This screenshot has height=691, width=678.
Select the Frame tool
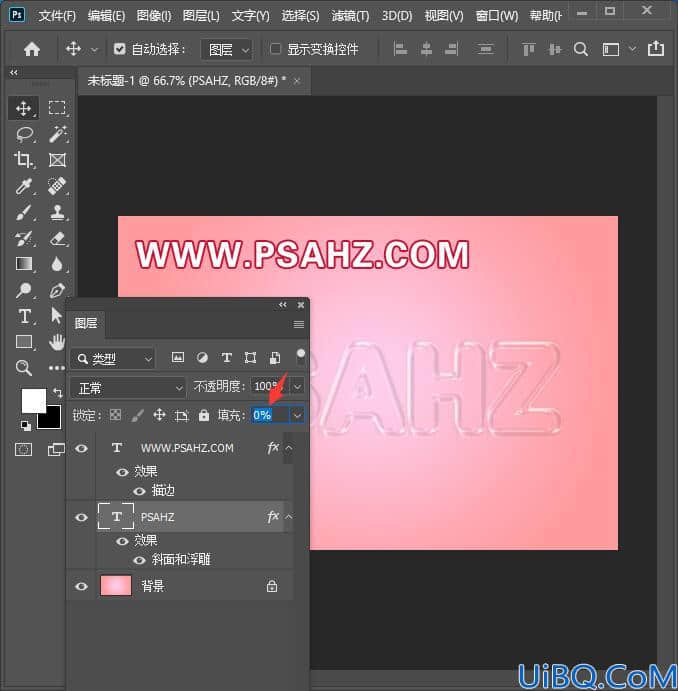(57, 160)
